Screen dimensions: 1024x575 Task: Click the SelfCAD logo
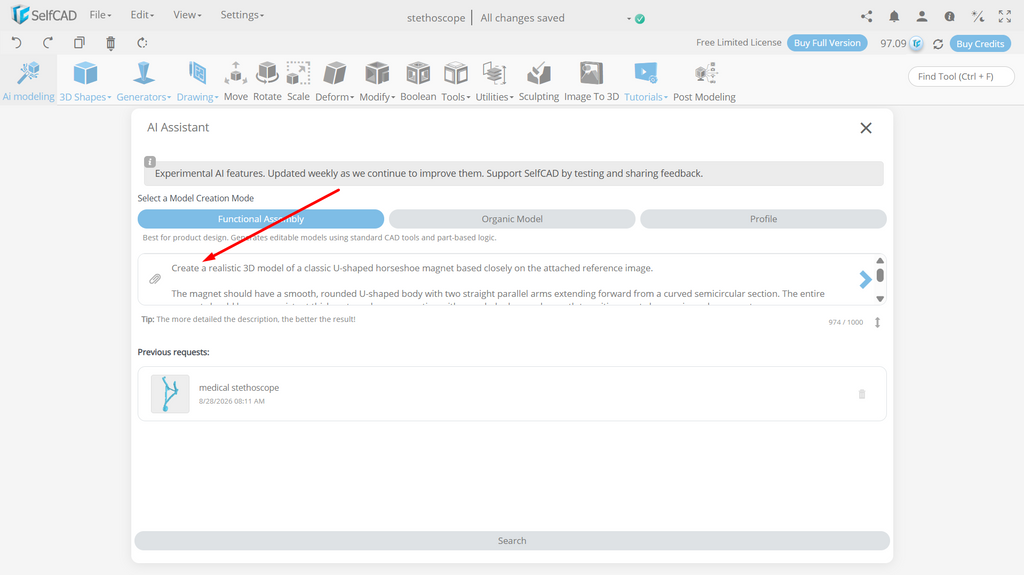44,14
